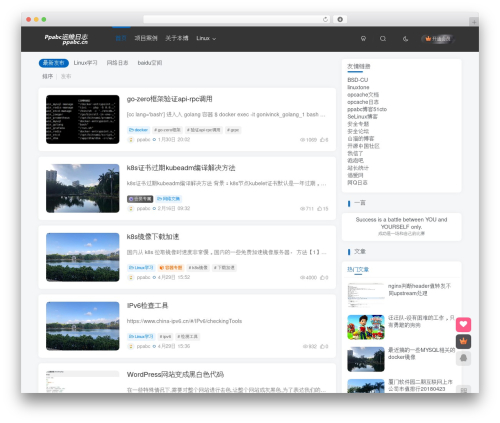Image resolution: width=500 pixels, height=423 pixels.
Task: Open the go-zero api-rpc article title
Action: pyautogui.click(x=169, y=99)
